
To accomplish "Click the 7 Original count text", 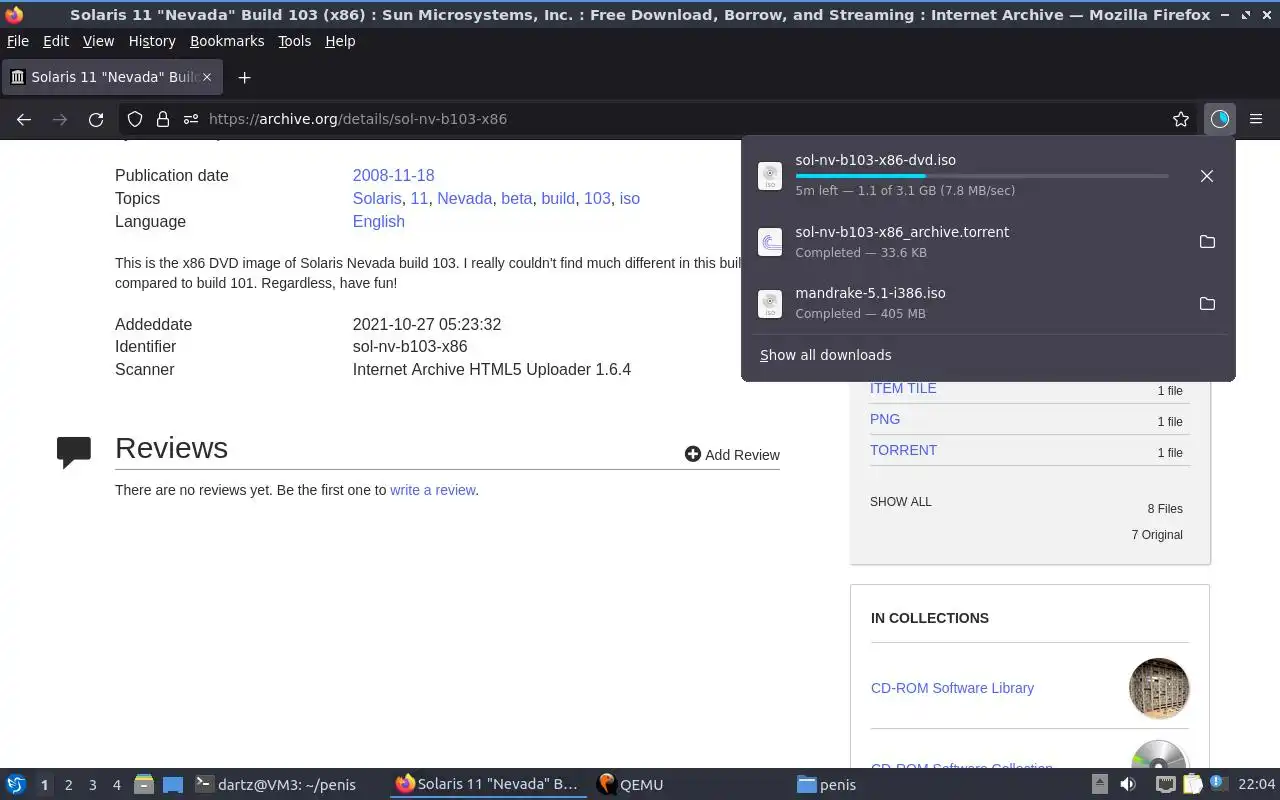I will click(1157, 535).
